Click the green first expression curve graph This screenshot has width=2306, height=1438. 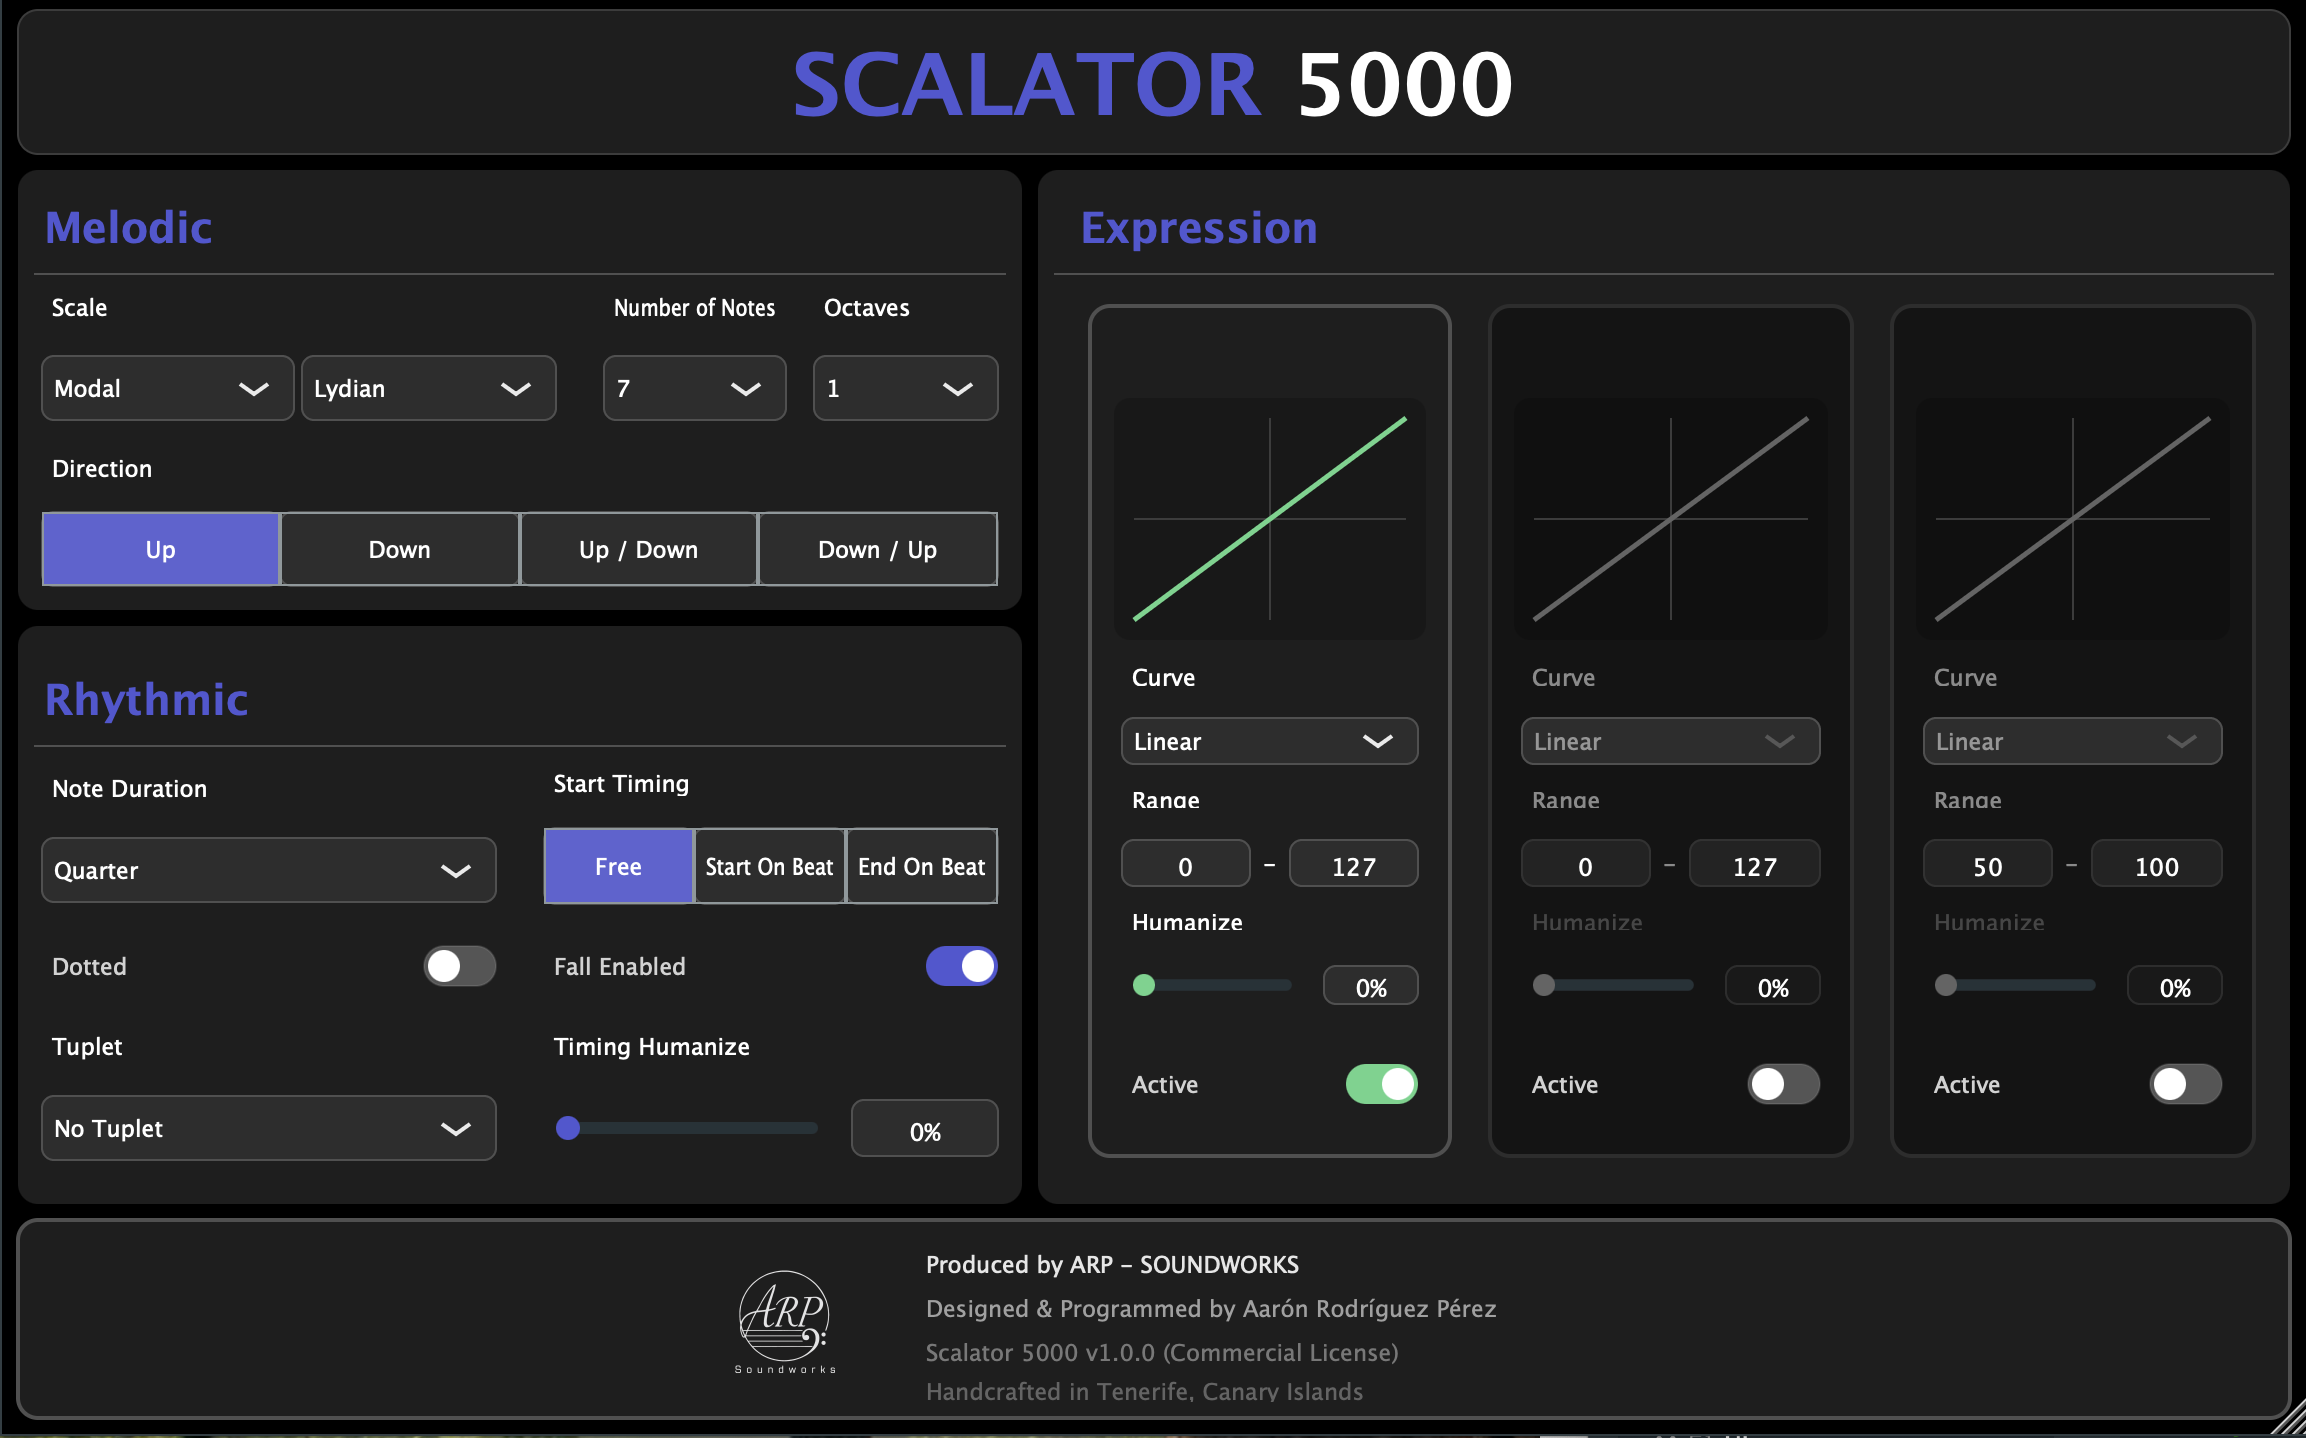(1270, 518)
